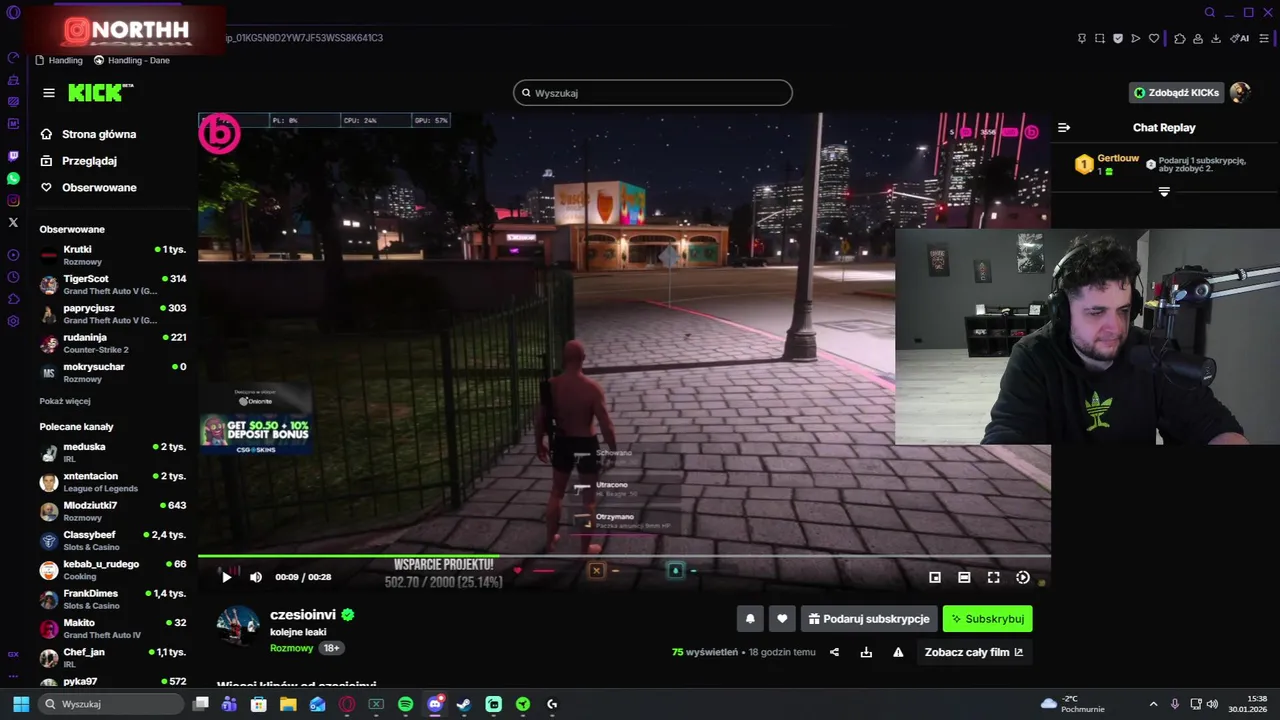The width and height of the screenshot is (1280, 720).
Task: Open video playback settings
Action: click(1023, 577)
